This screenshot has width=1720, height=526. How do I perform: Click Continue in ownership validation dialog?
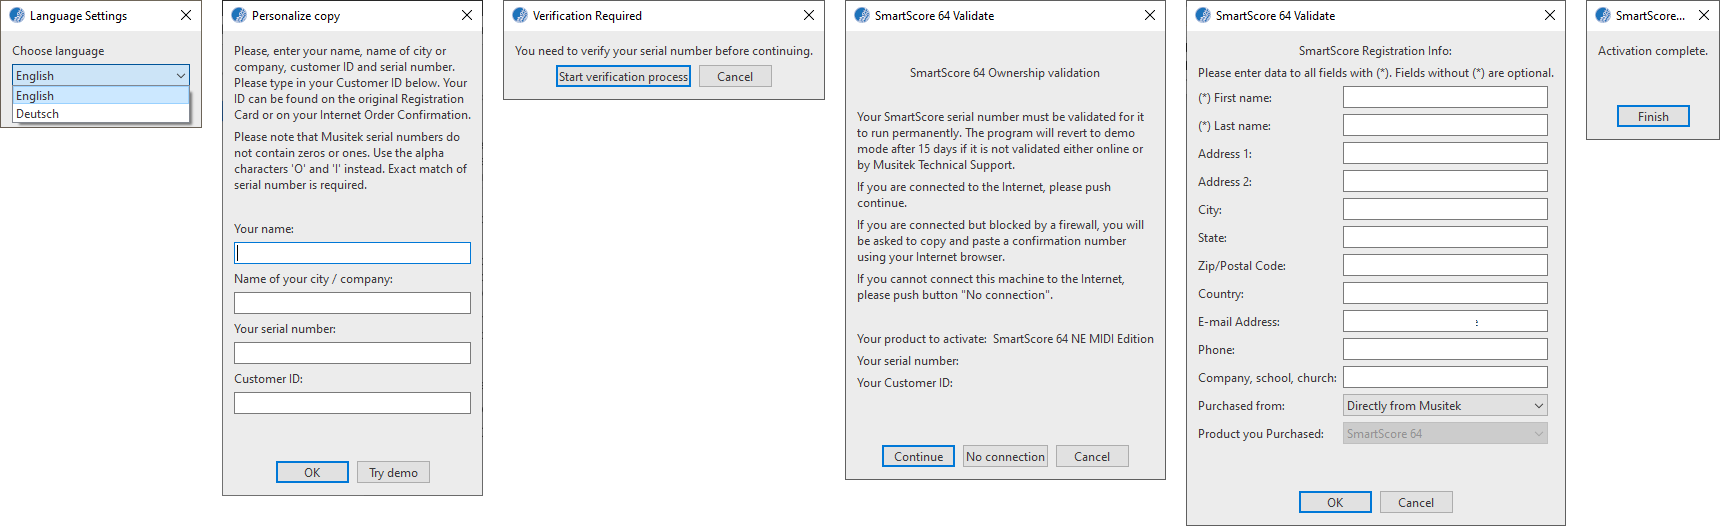[x=918, y=456]
